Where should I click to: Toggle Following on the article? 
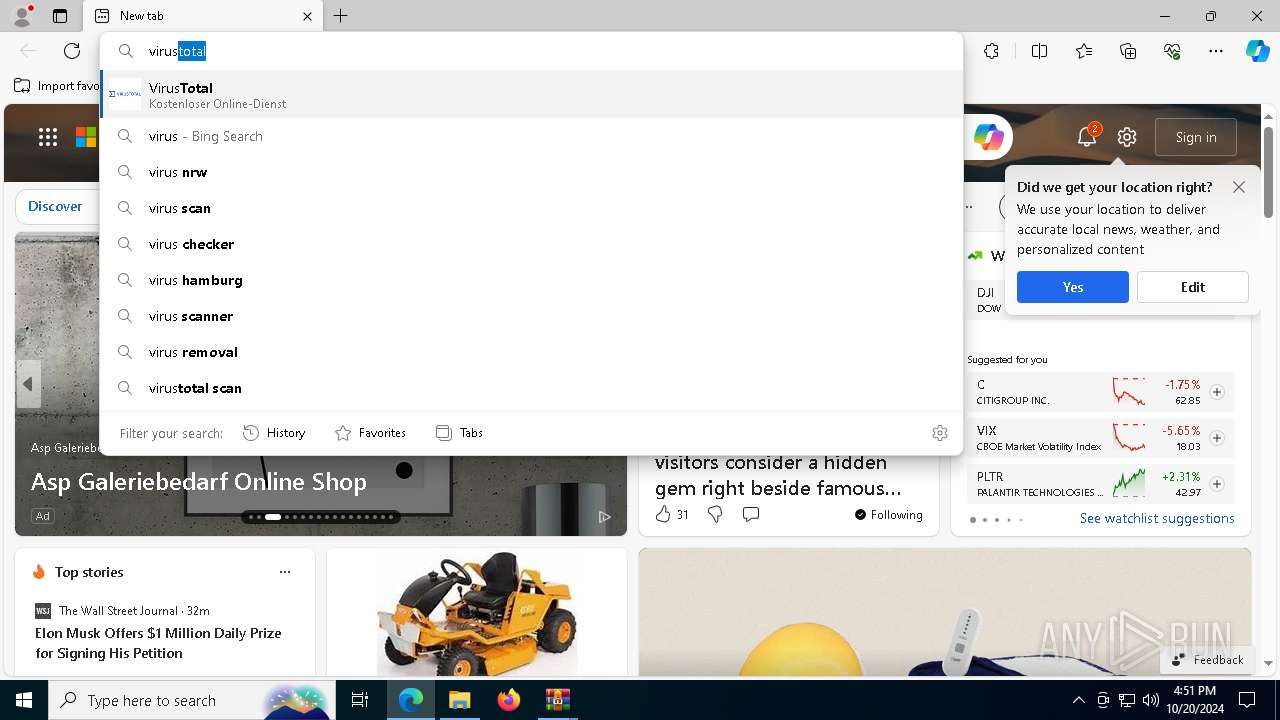click(x=888, y=515)
